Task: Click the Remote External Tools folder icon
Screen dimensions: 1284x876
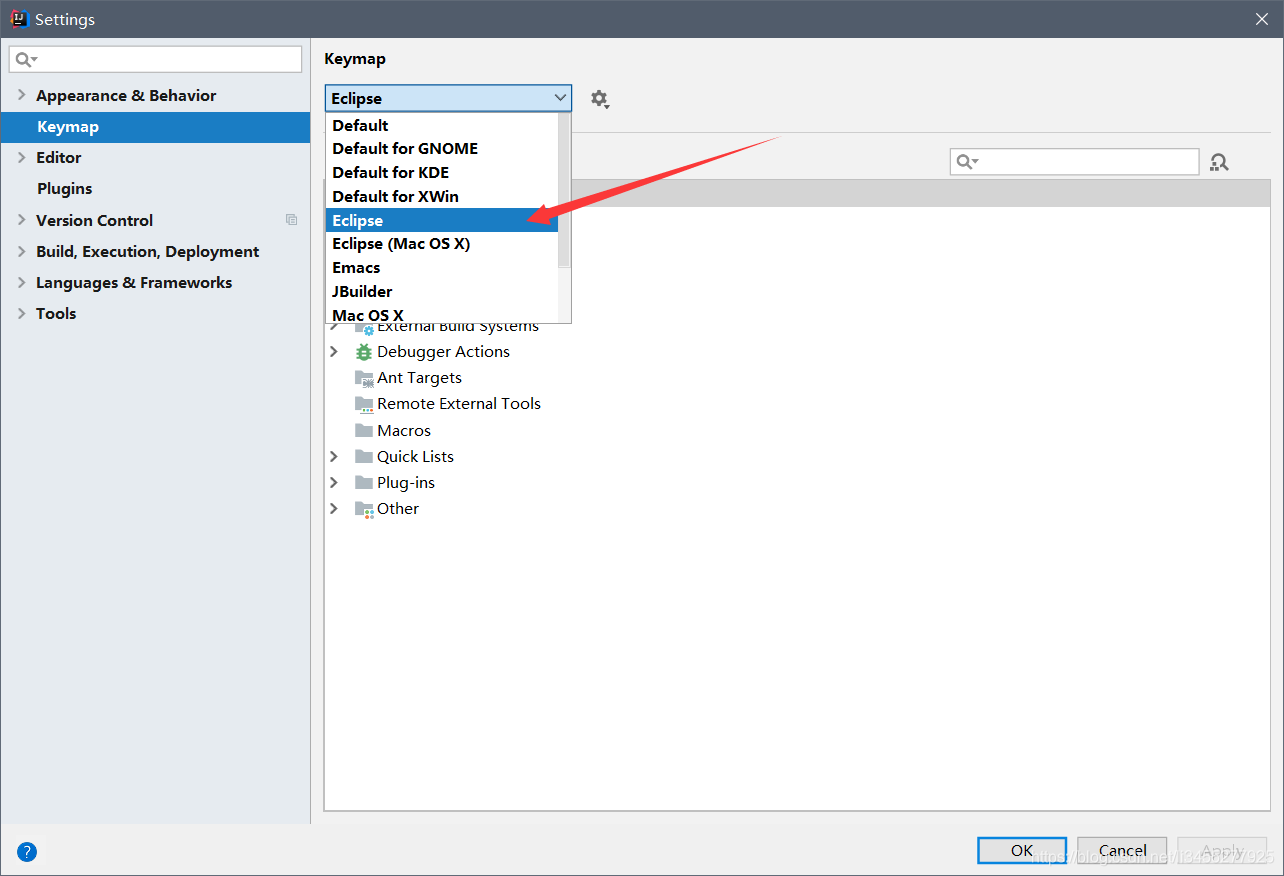Action: pos(364,404)
